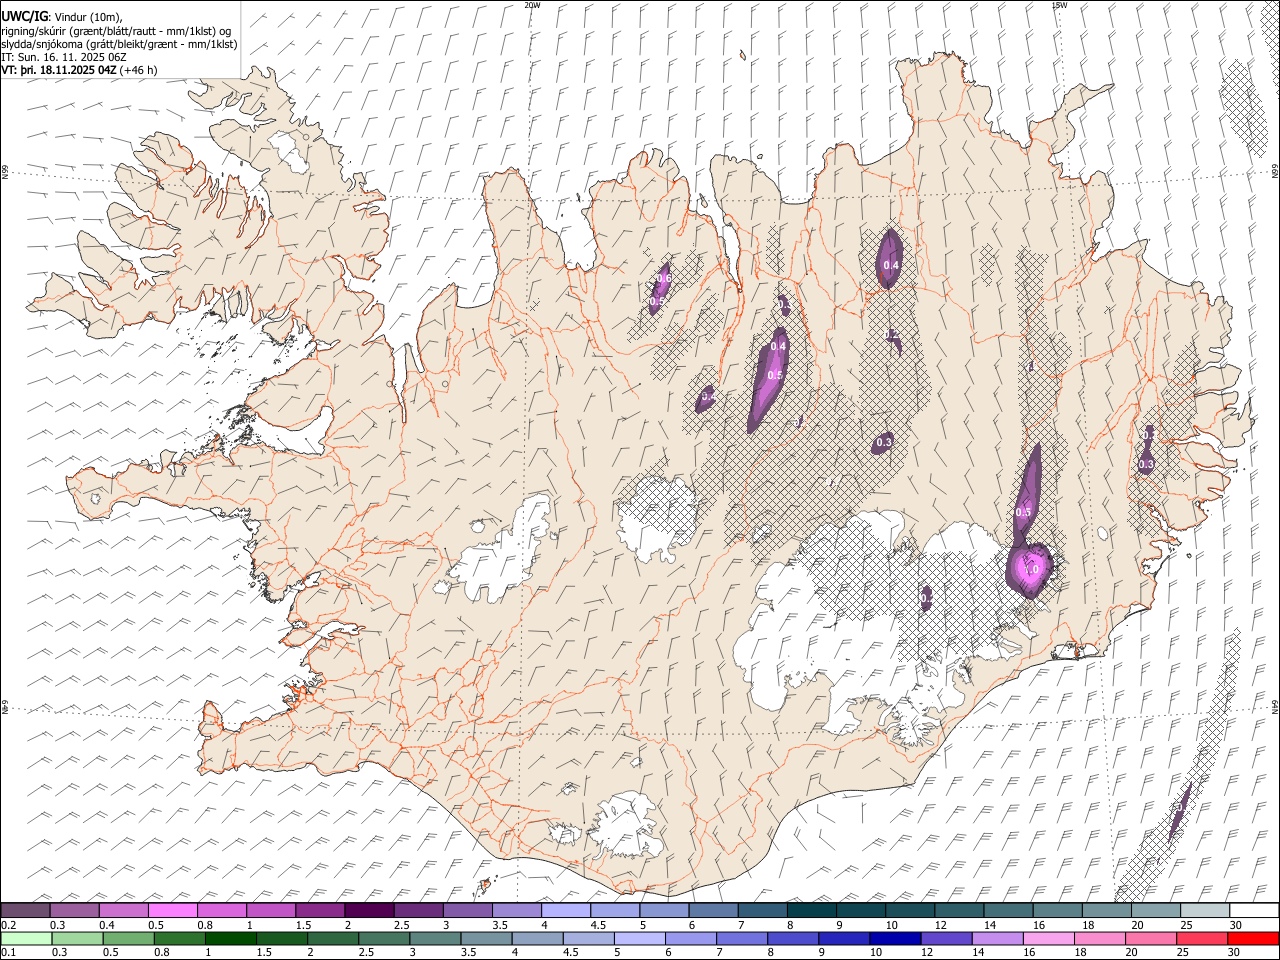
Task: Select the bottom-row swatch labeled 8
Action: (x=792, y=938)
